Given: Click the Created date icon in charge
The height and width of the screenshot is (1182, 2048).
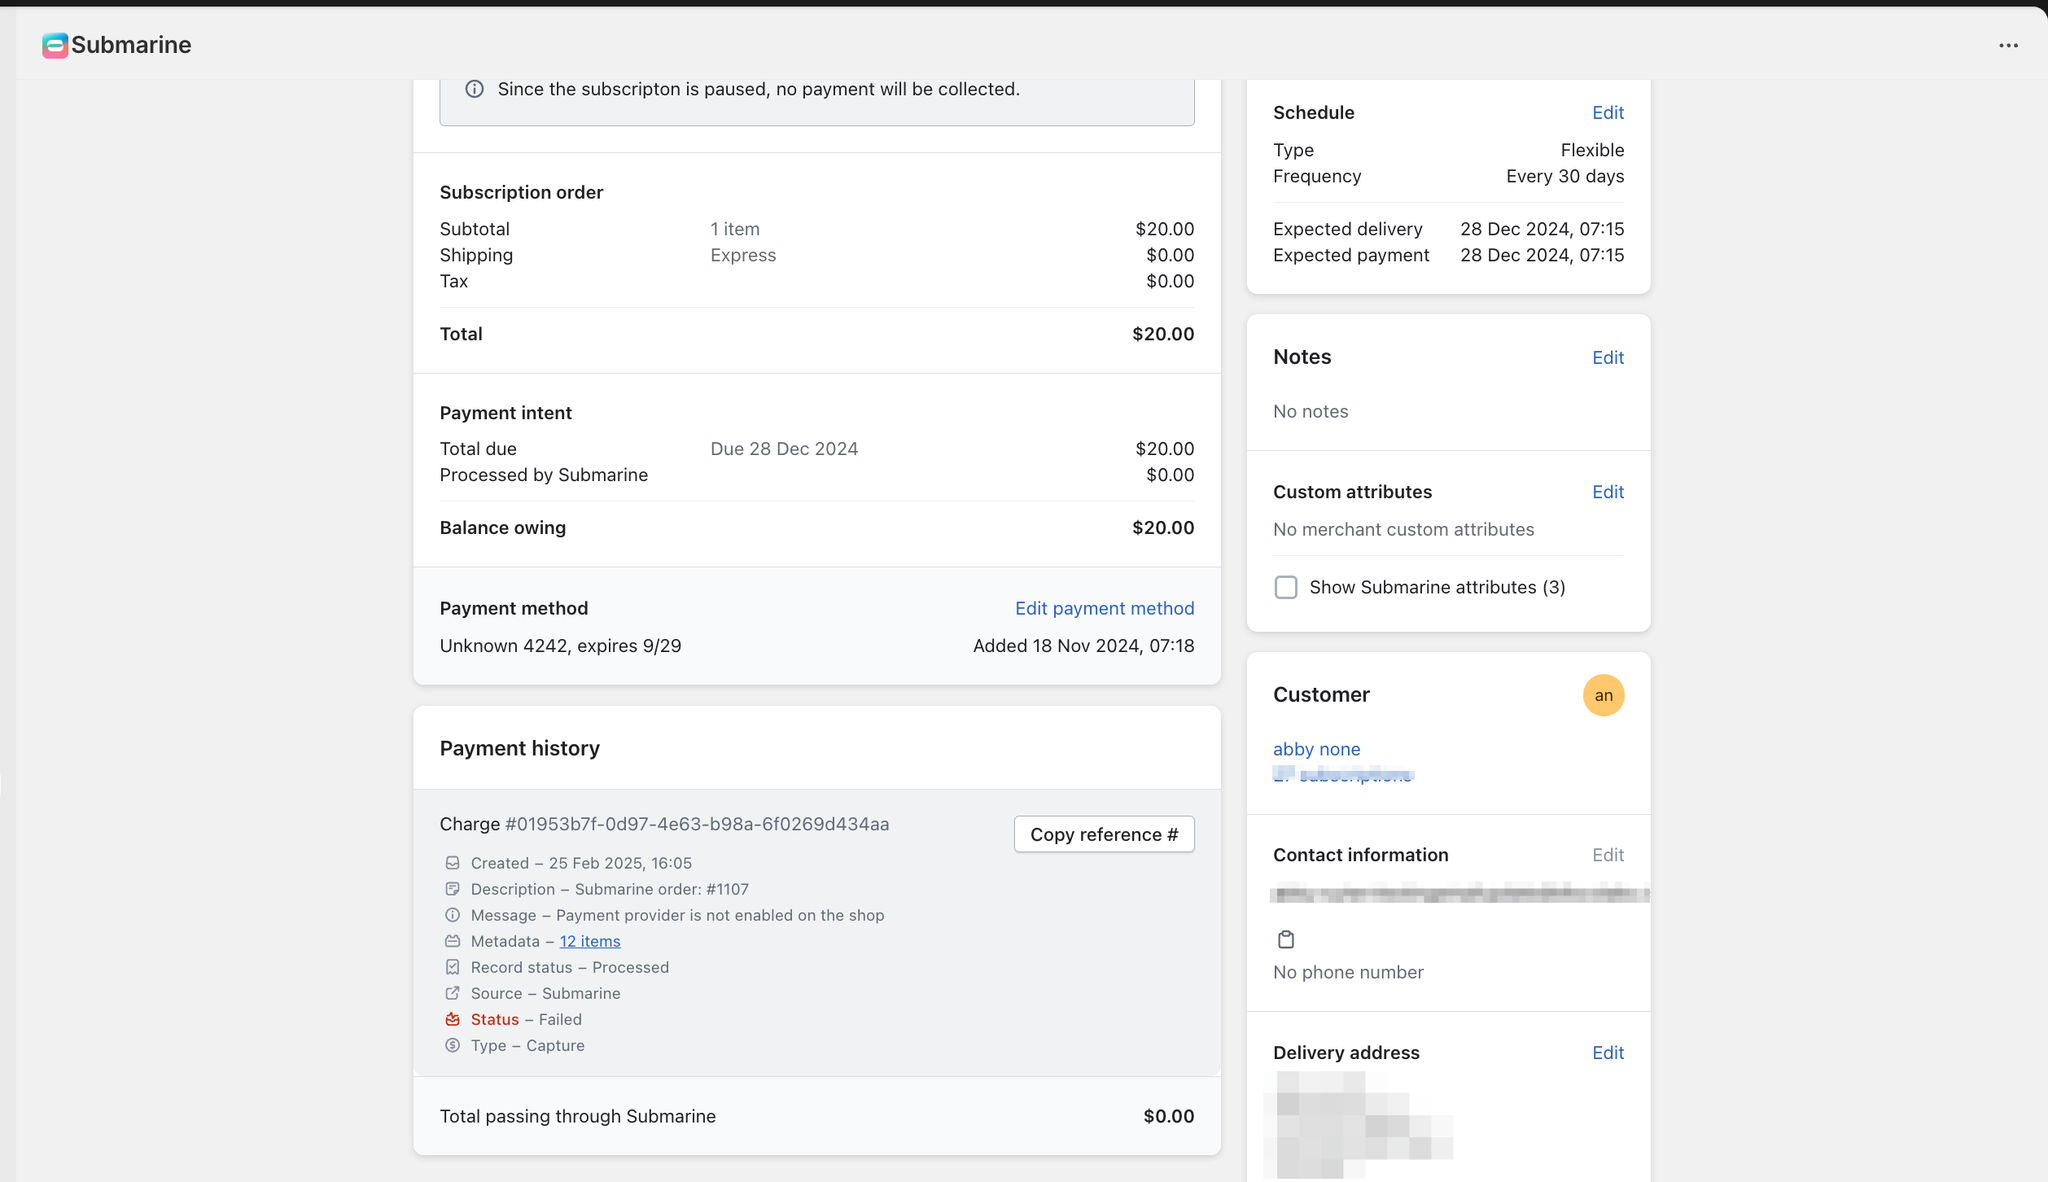Looking at the screenshot, I should coord(452,863).
